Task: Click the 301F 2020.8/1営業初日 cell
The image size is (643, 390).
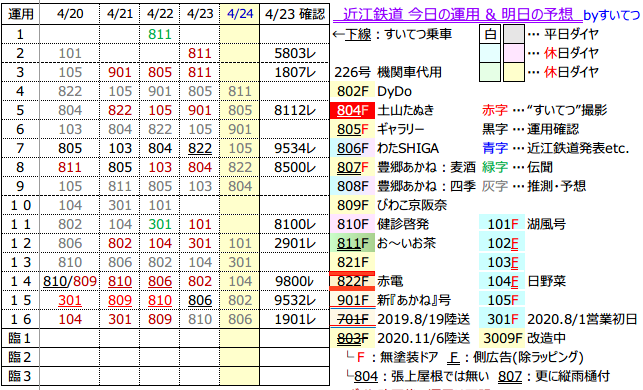Action: pos(502,319)
